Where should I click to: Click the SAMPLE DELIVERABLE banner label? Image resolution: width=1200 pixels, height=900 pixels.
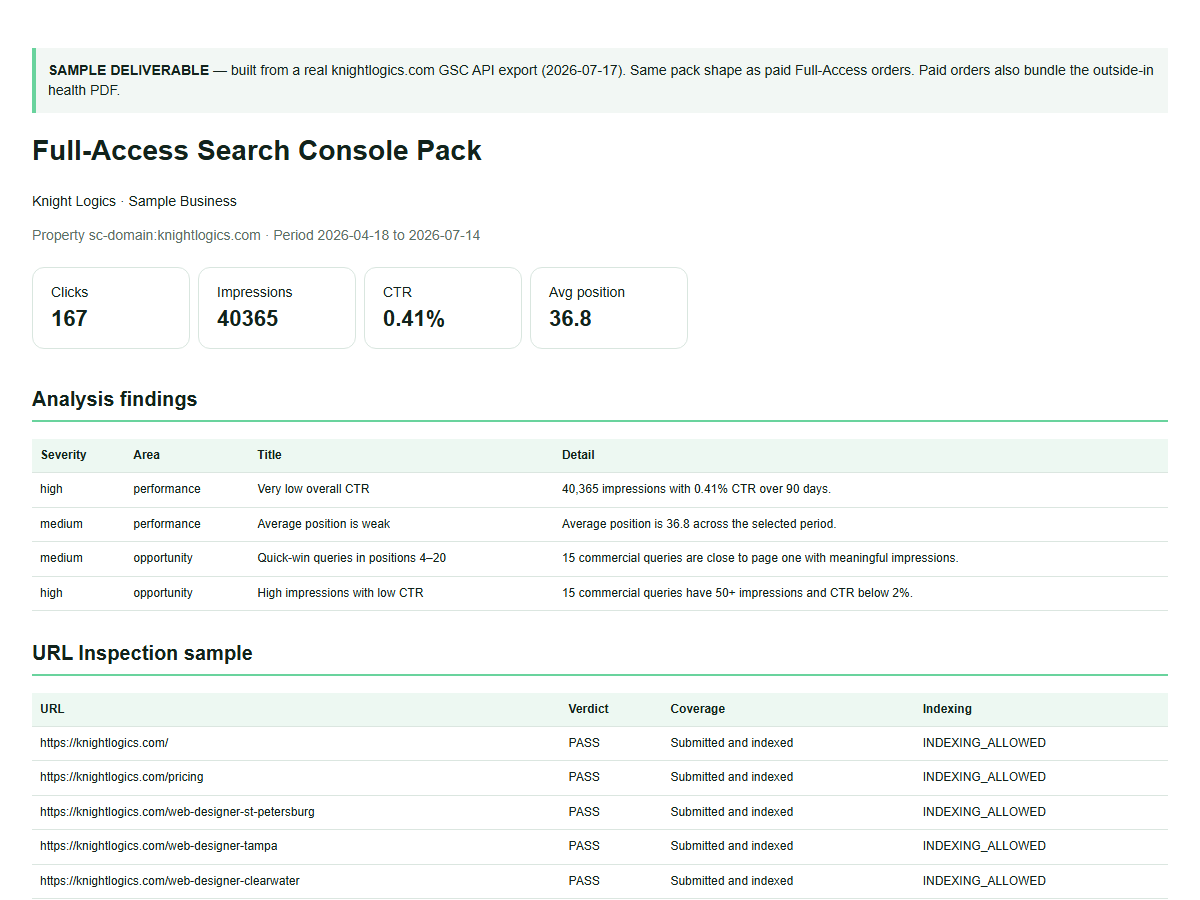pos(129,71)
